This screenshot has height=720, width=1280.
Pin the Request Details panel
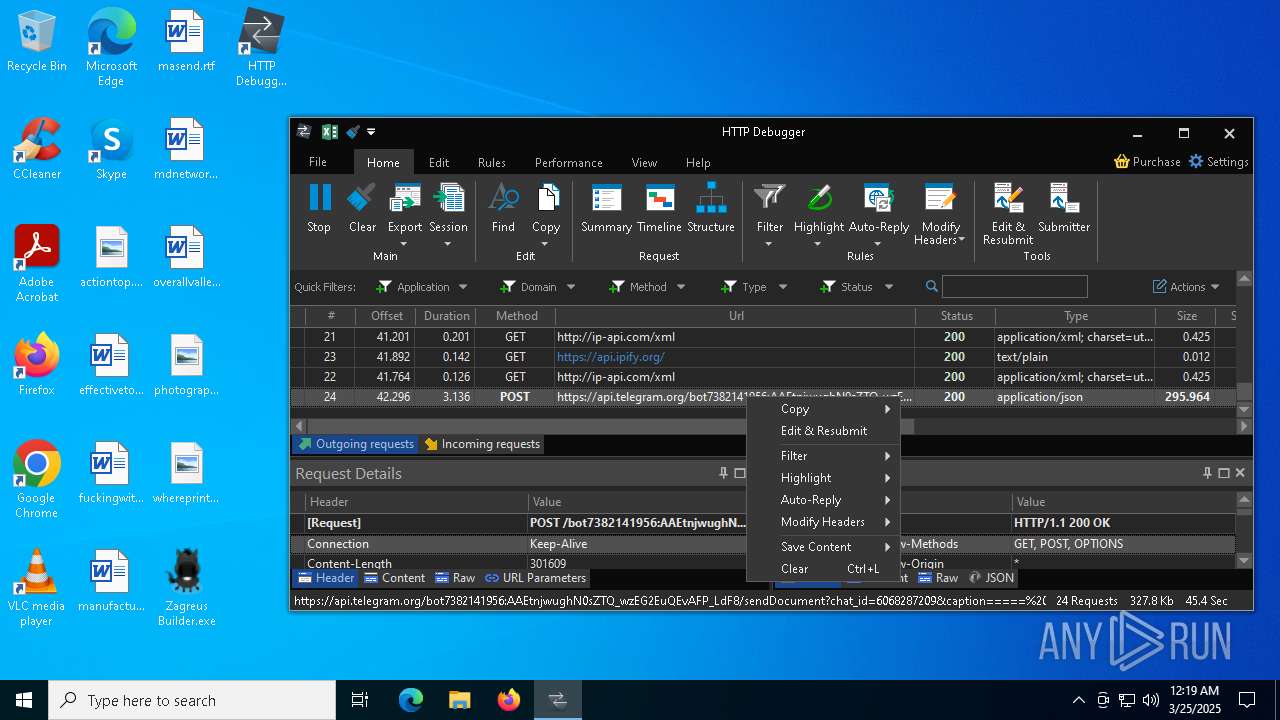pyautogui.click(x=723, y=473)
